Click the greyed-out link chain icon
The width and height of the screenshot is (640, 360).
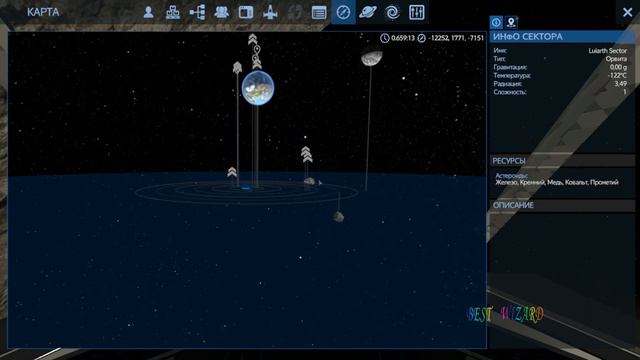(295, 12)
